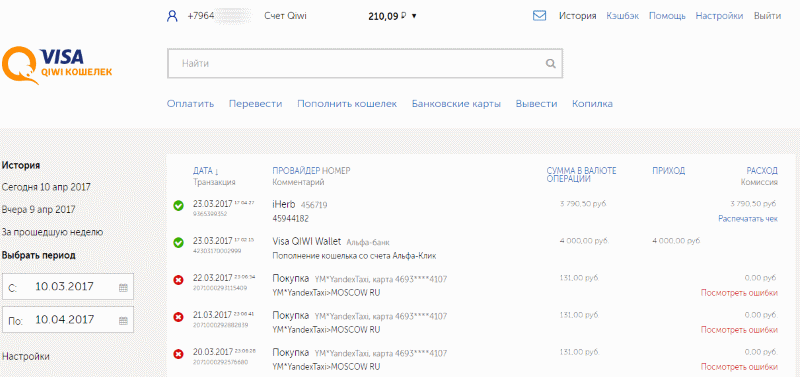Viewport: 800px width, 377px height.
Task: Click the user profile icon
Action: click(x=172, y=16)
